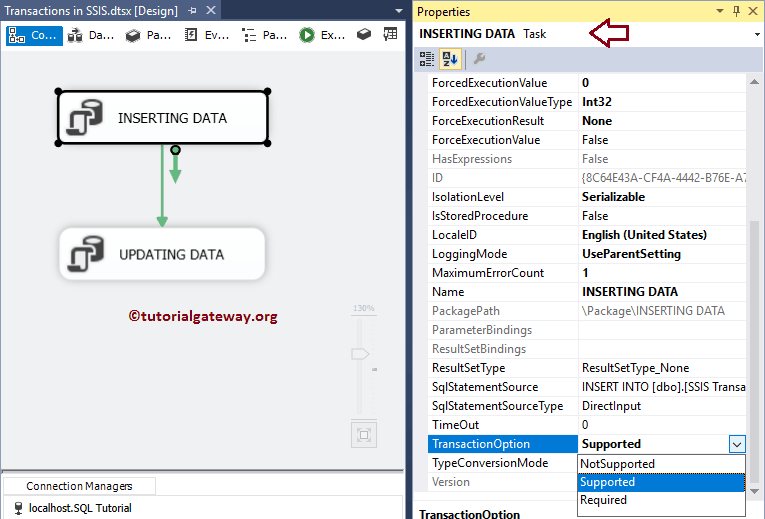Select the IsolationLevel property row
This screenshot has height=519, width=765.
point(587,197)
